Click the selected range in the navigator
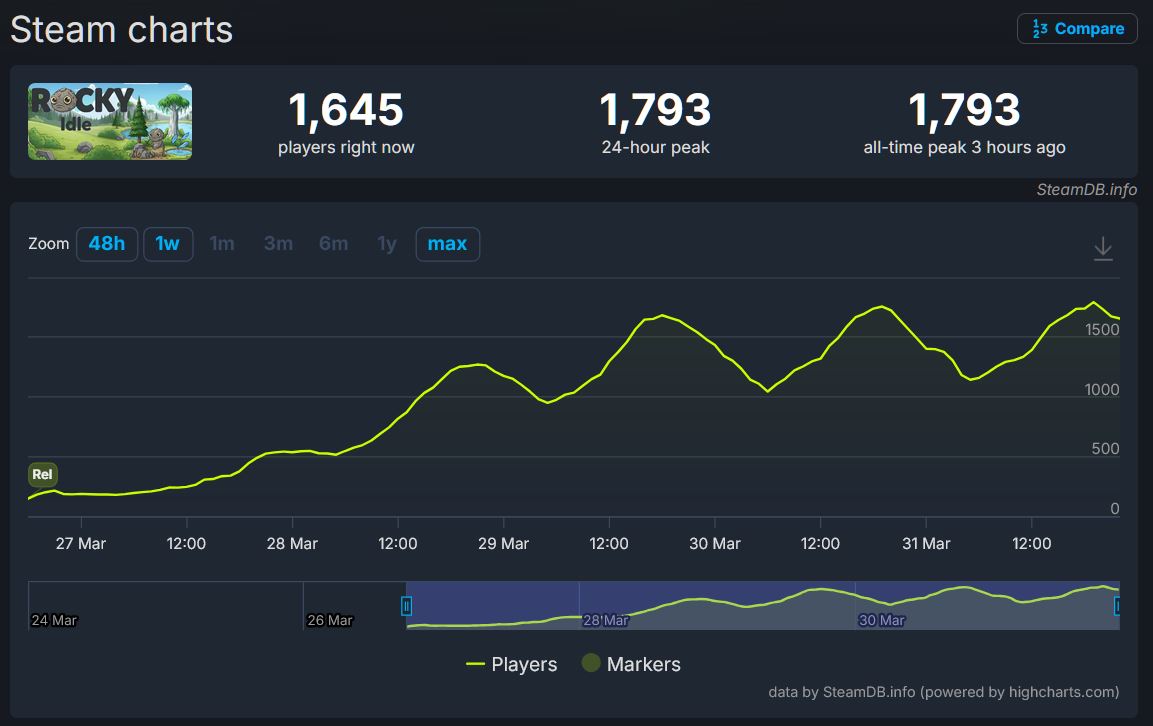Viewport: 1153px width, 726px height. tap(763, 605)
